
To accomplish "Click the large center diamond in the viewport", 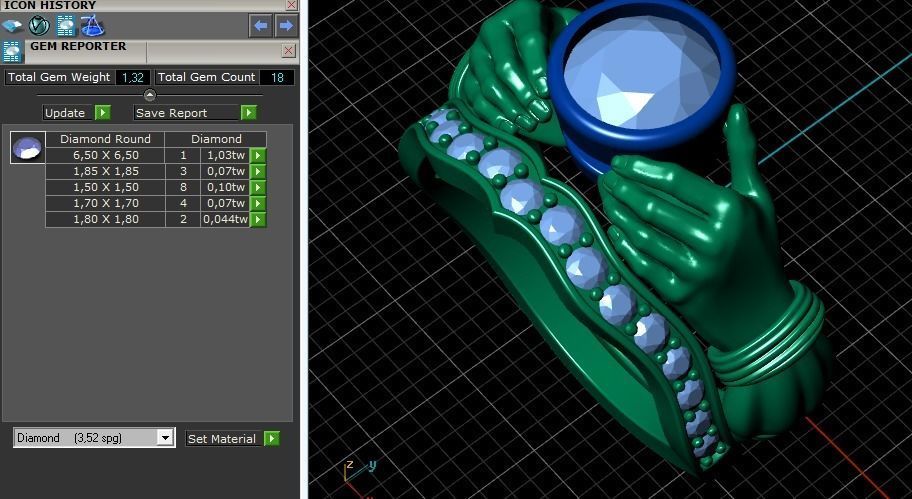I will (643, 73).
